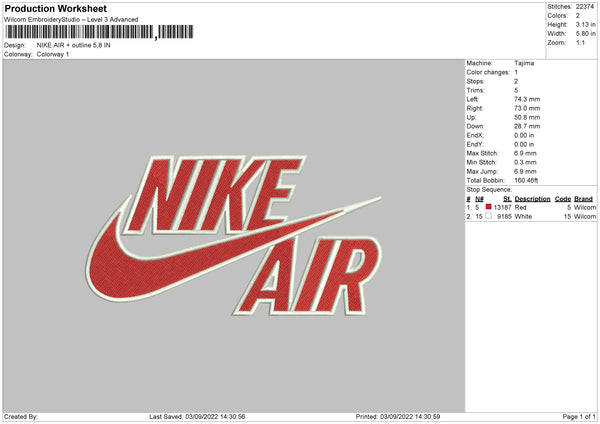The height and width of the screenshot is (424, 600).
Task: Click the 'Wilcom' brand in Red row
Action: coord(585,207)
